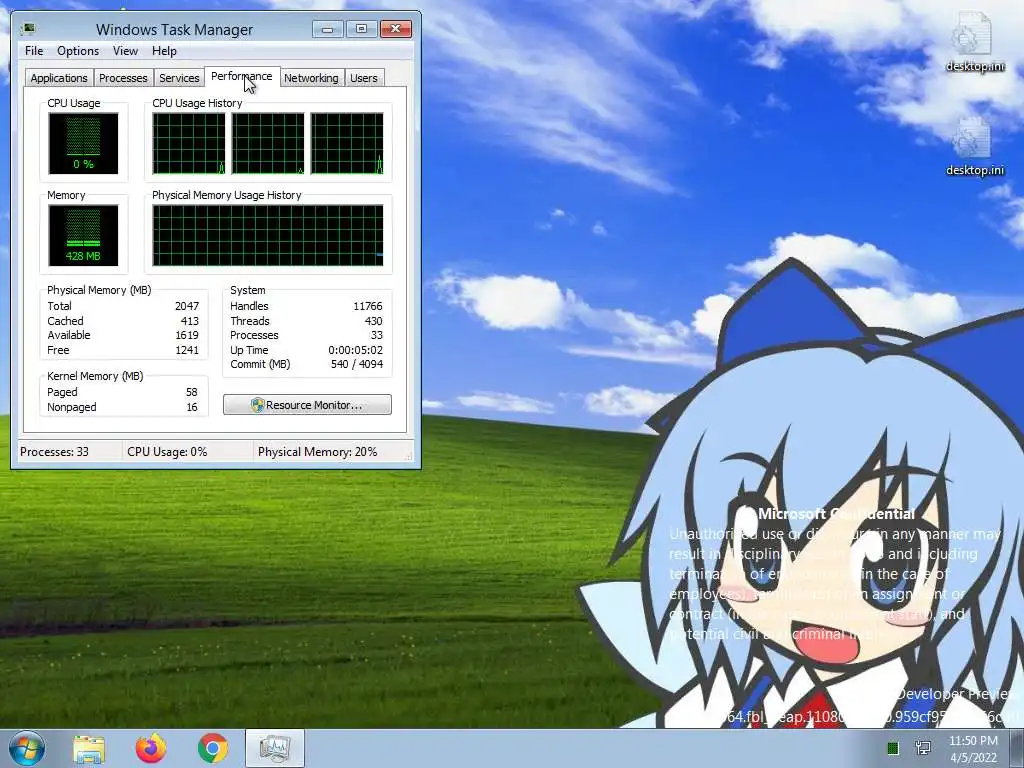Click the Up Time value 0:00:05:02
This screenshot has width=1024, height=768.
click(355, 351)
